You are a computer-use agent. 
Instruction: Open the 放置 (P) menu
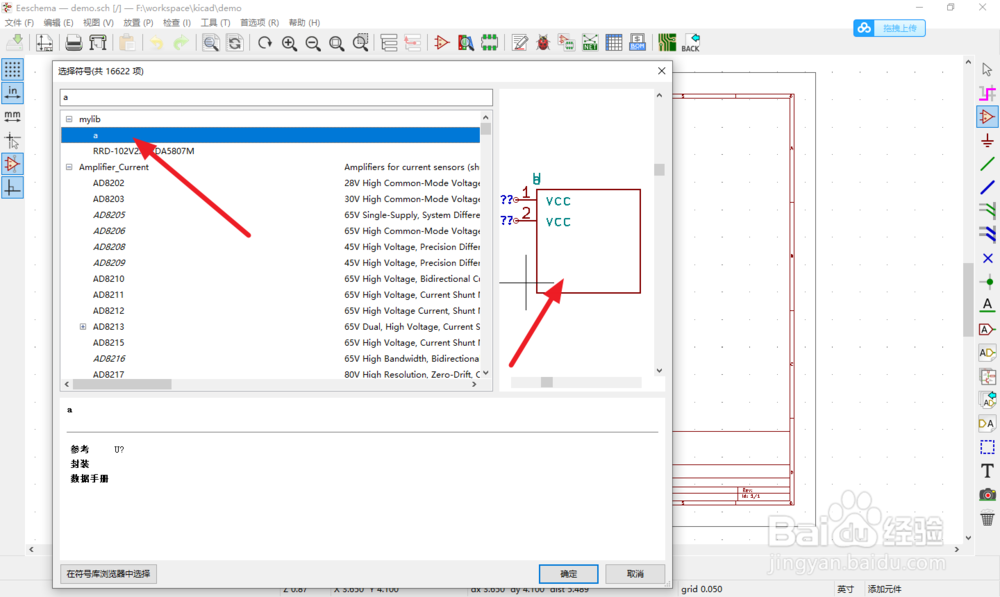138,22
